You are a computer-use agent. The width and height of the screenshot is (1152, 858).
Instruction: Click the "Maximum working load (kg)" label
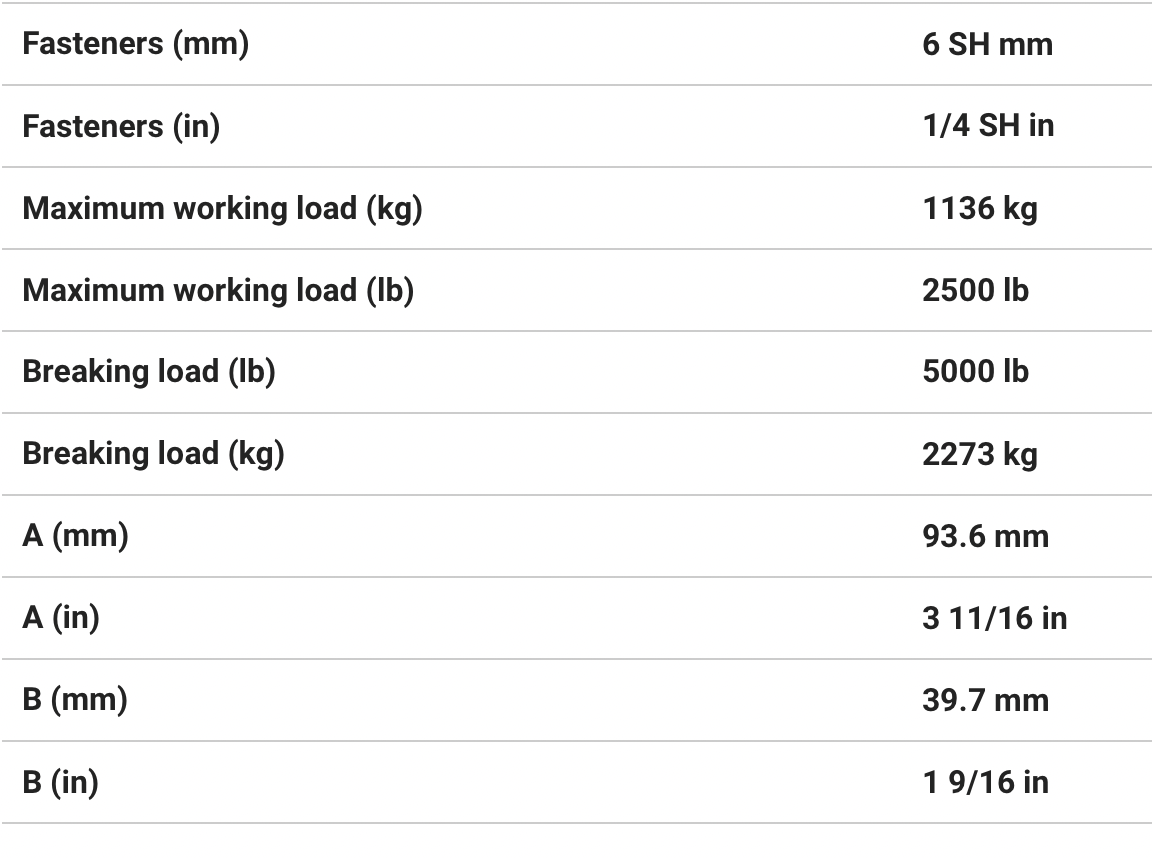pyautogui.click(x=222, y=208)
